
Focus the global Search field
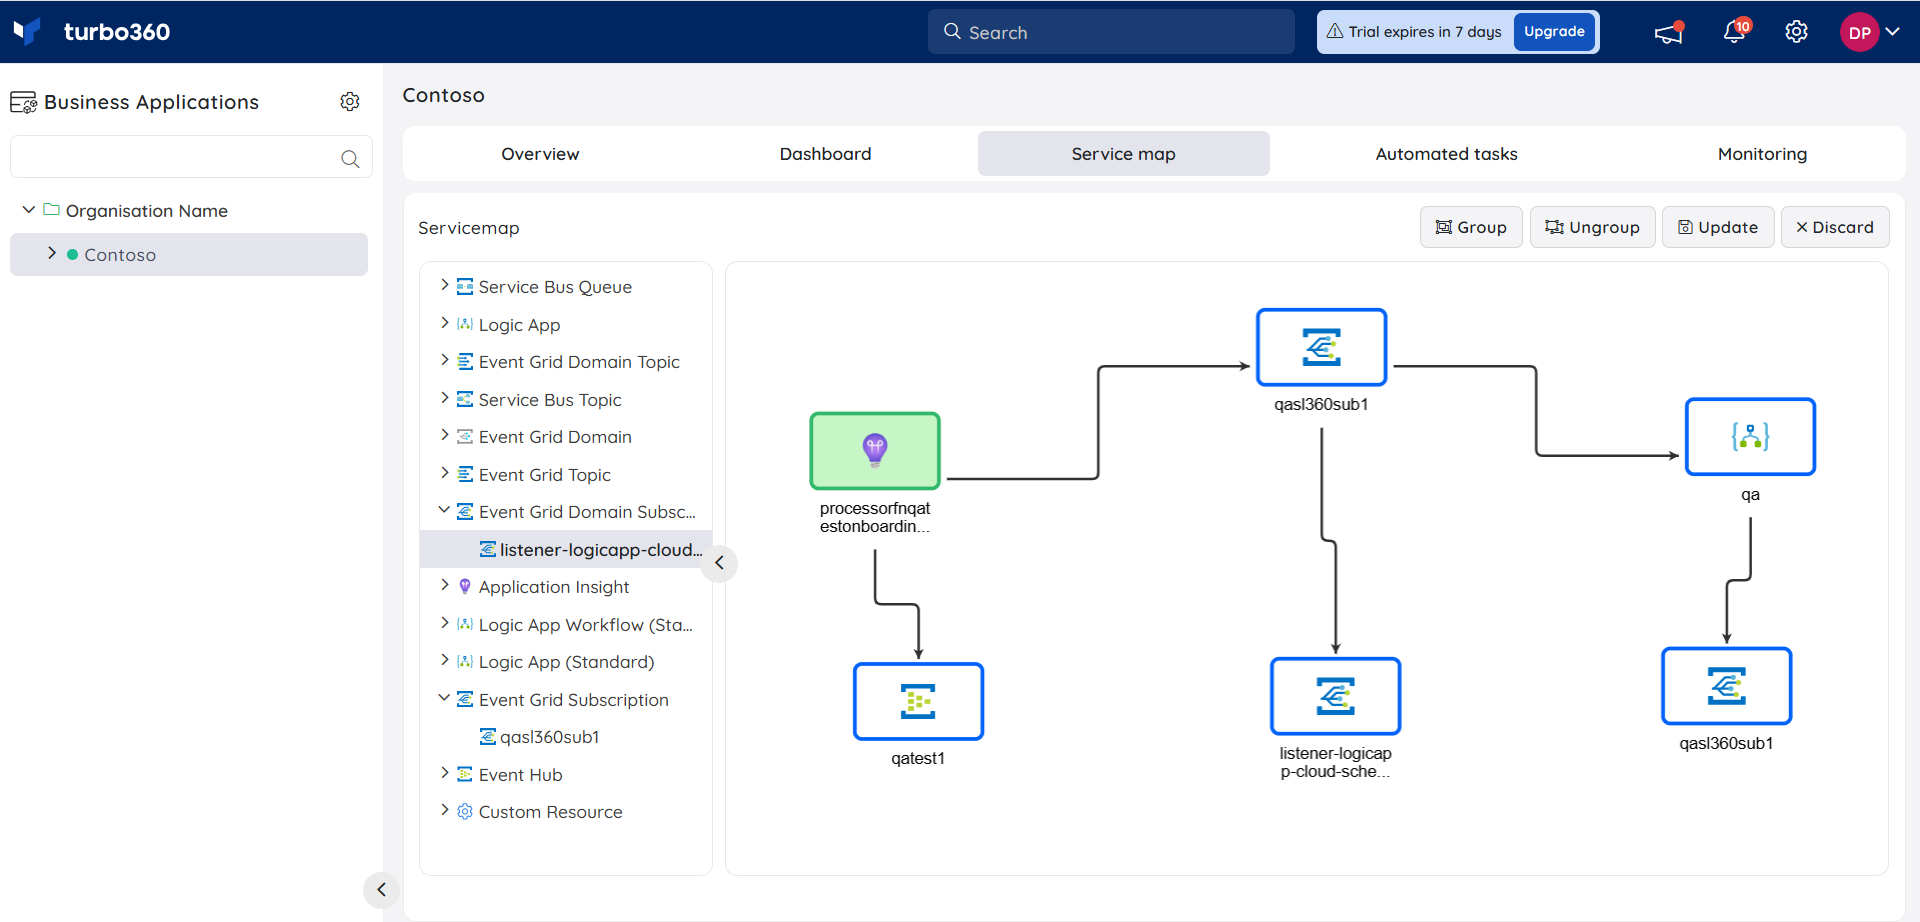click(x=1111, y=32)
